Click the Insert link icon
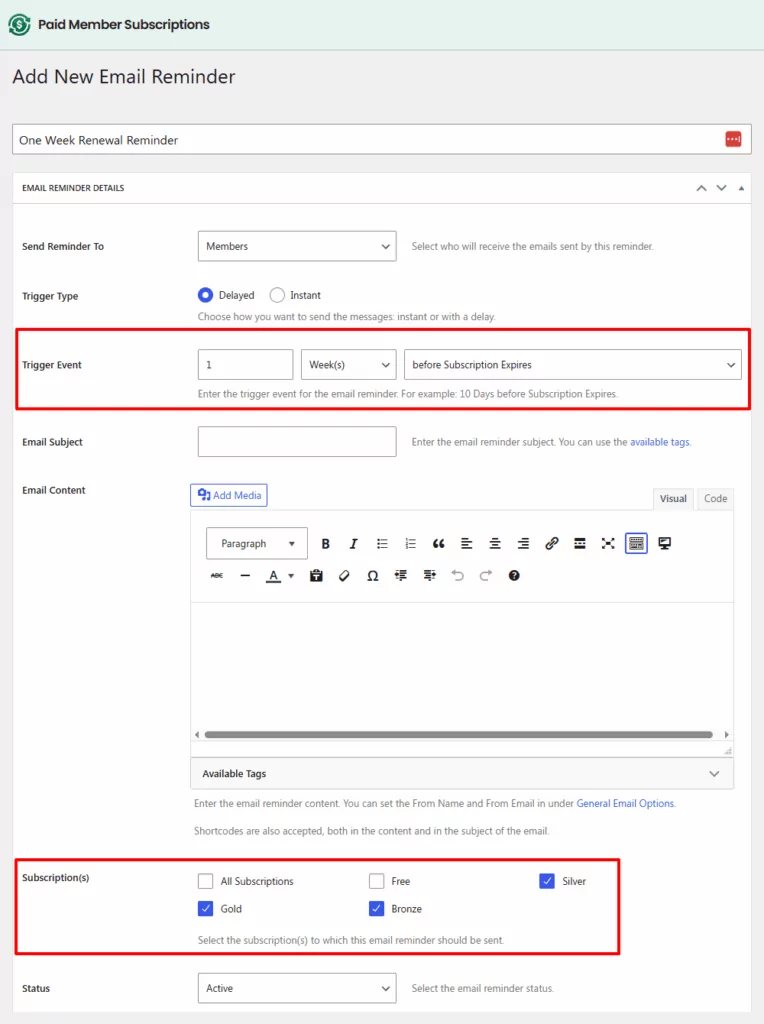This screenshot has width=764, height=1024. click(x=551, y=544)
